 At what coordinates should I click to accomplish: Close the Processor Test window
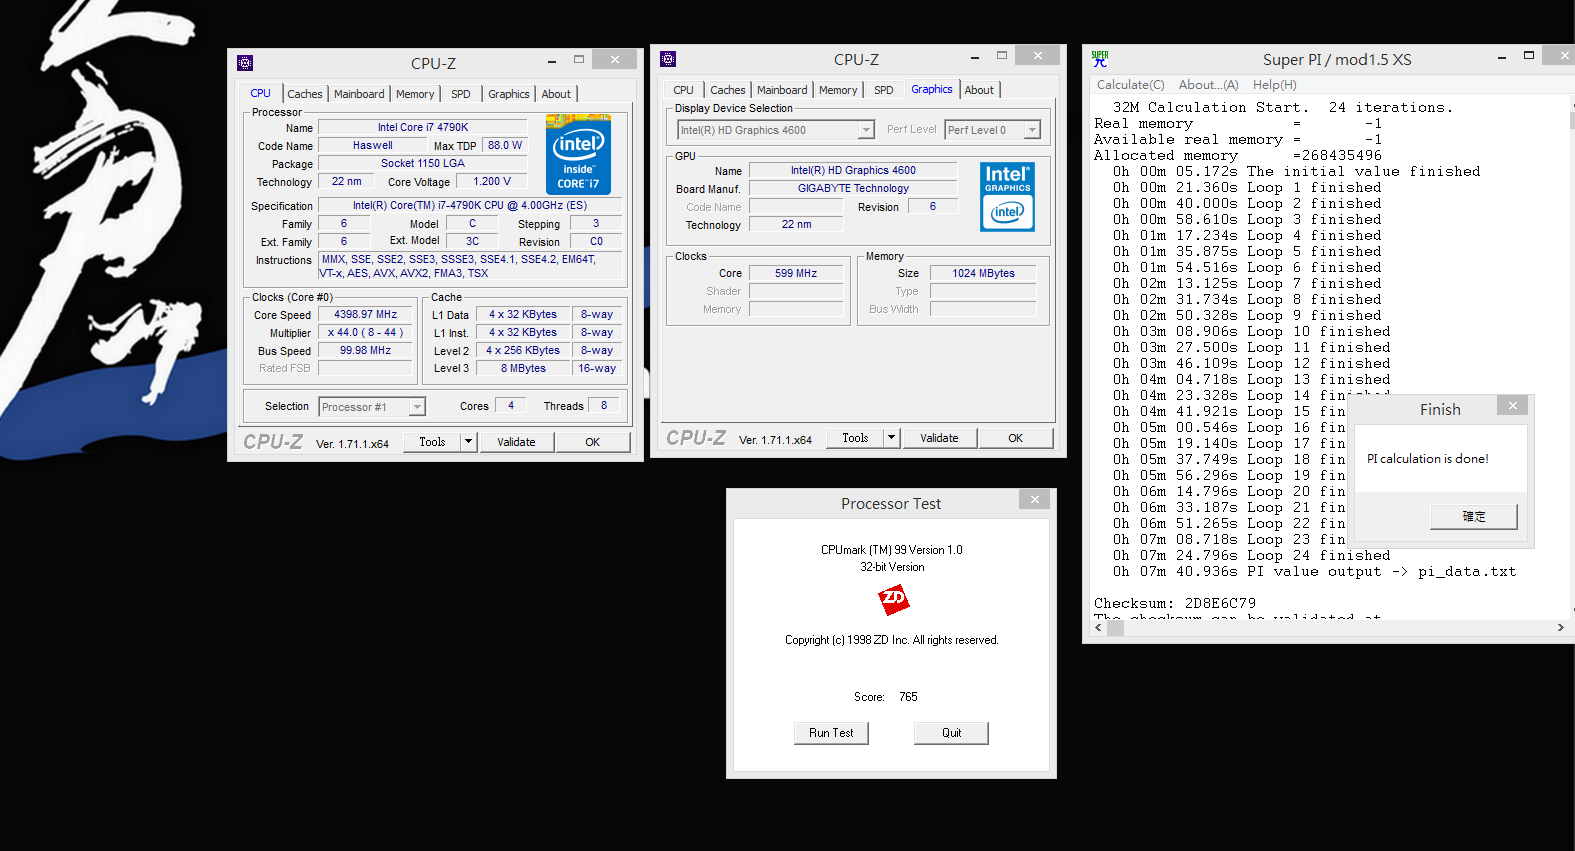[x=1035, y=499]
